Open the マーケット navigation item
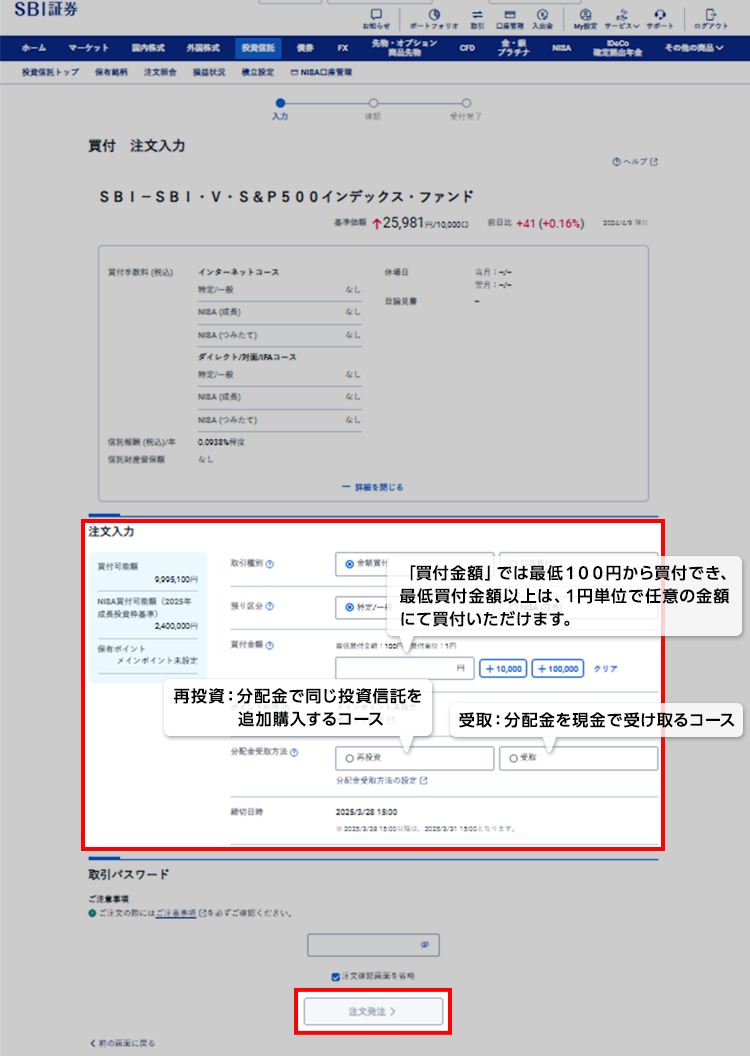Image resolution: width=750 pixels, height=1056 pixels. pos(88,48)
